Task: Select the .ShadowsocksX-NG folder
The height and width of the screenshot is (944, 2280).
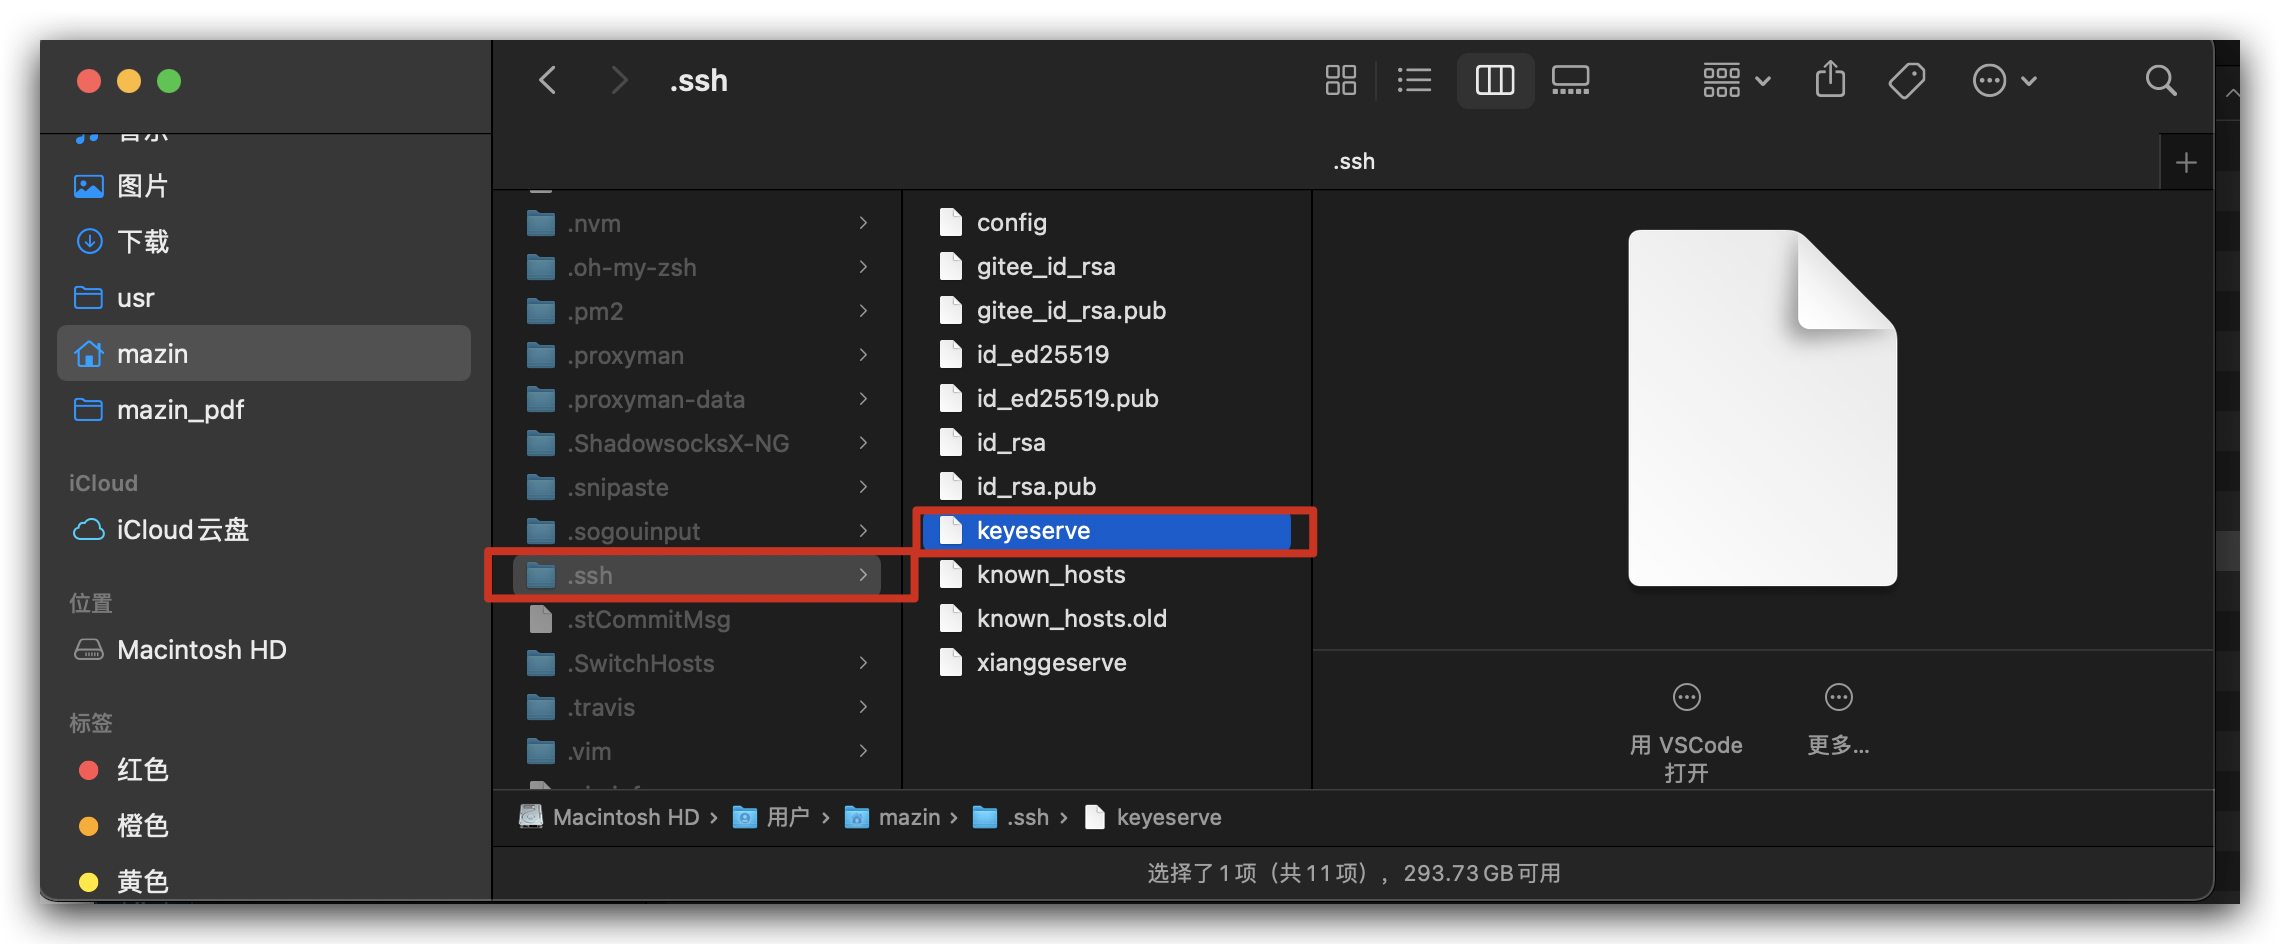Action: click(697, 443)
